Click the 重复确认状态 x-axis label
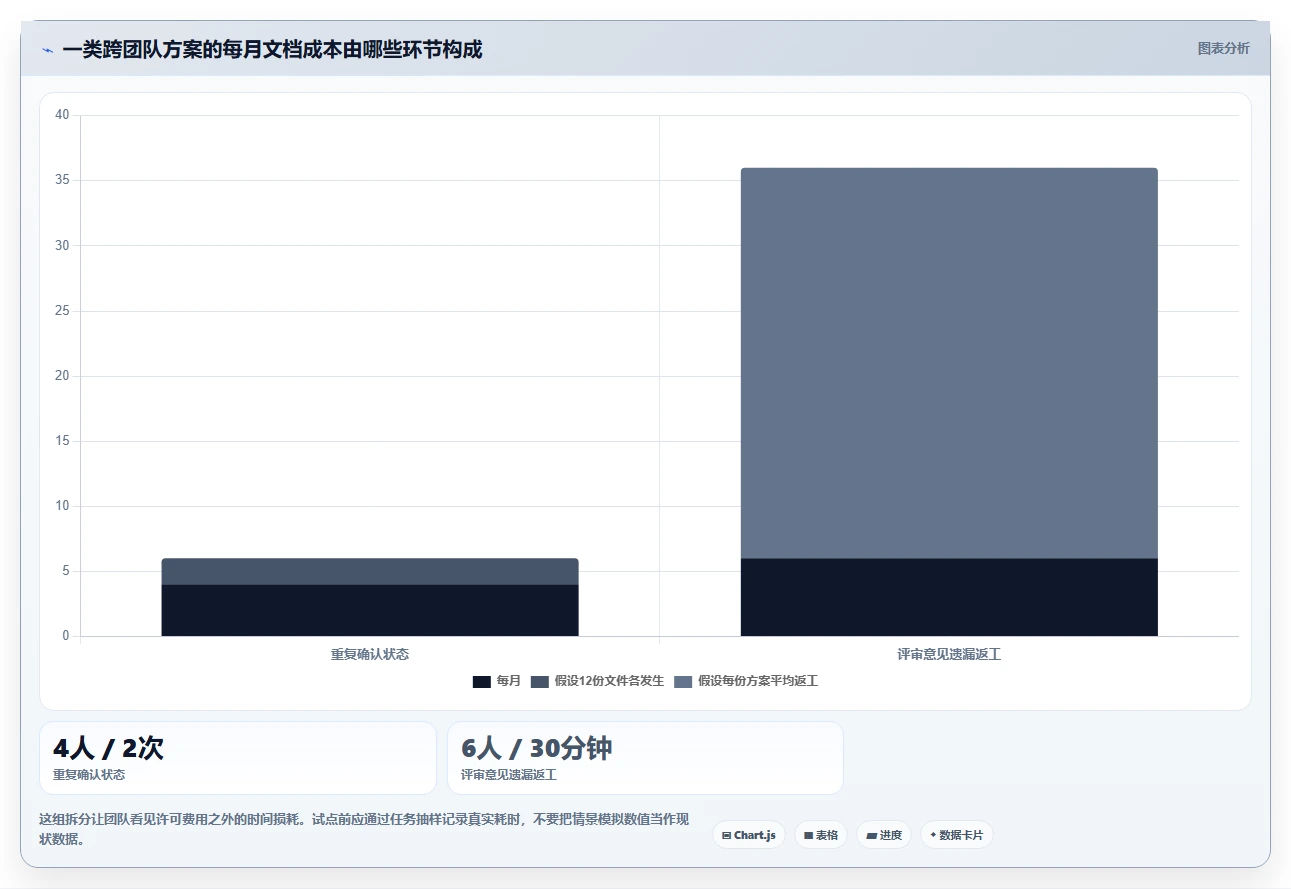The image size is (1291, 889). click(x=370, y=654)
